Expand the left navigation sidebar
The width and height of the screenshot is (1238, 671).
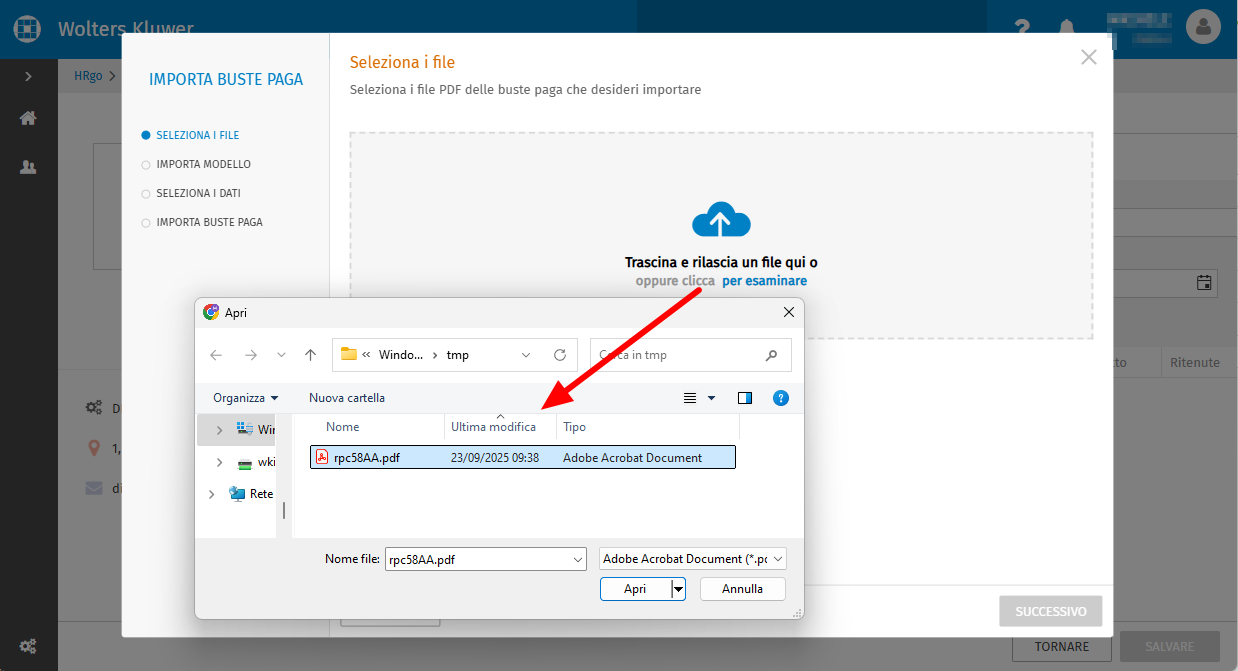[x=28, y=76]
